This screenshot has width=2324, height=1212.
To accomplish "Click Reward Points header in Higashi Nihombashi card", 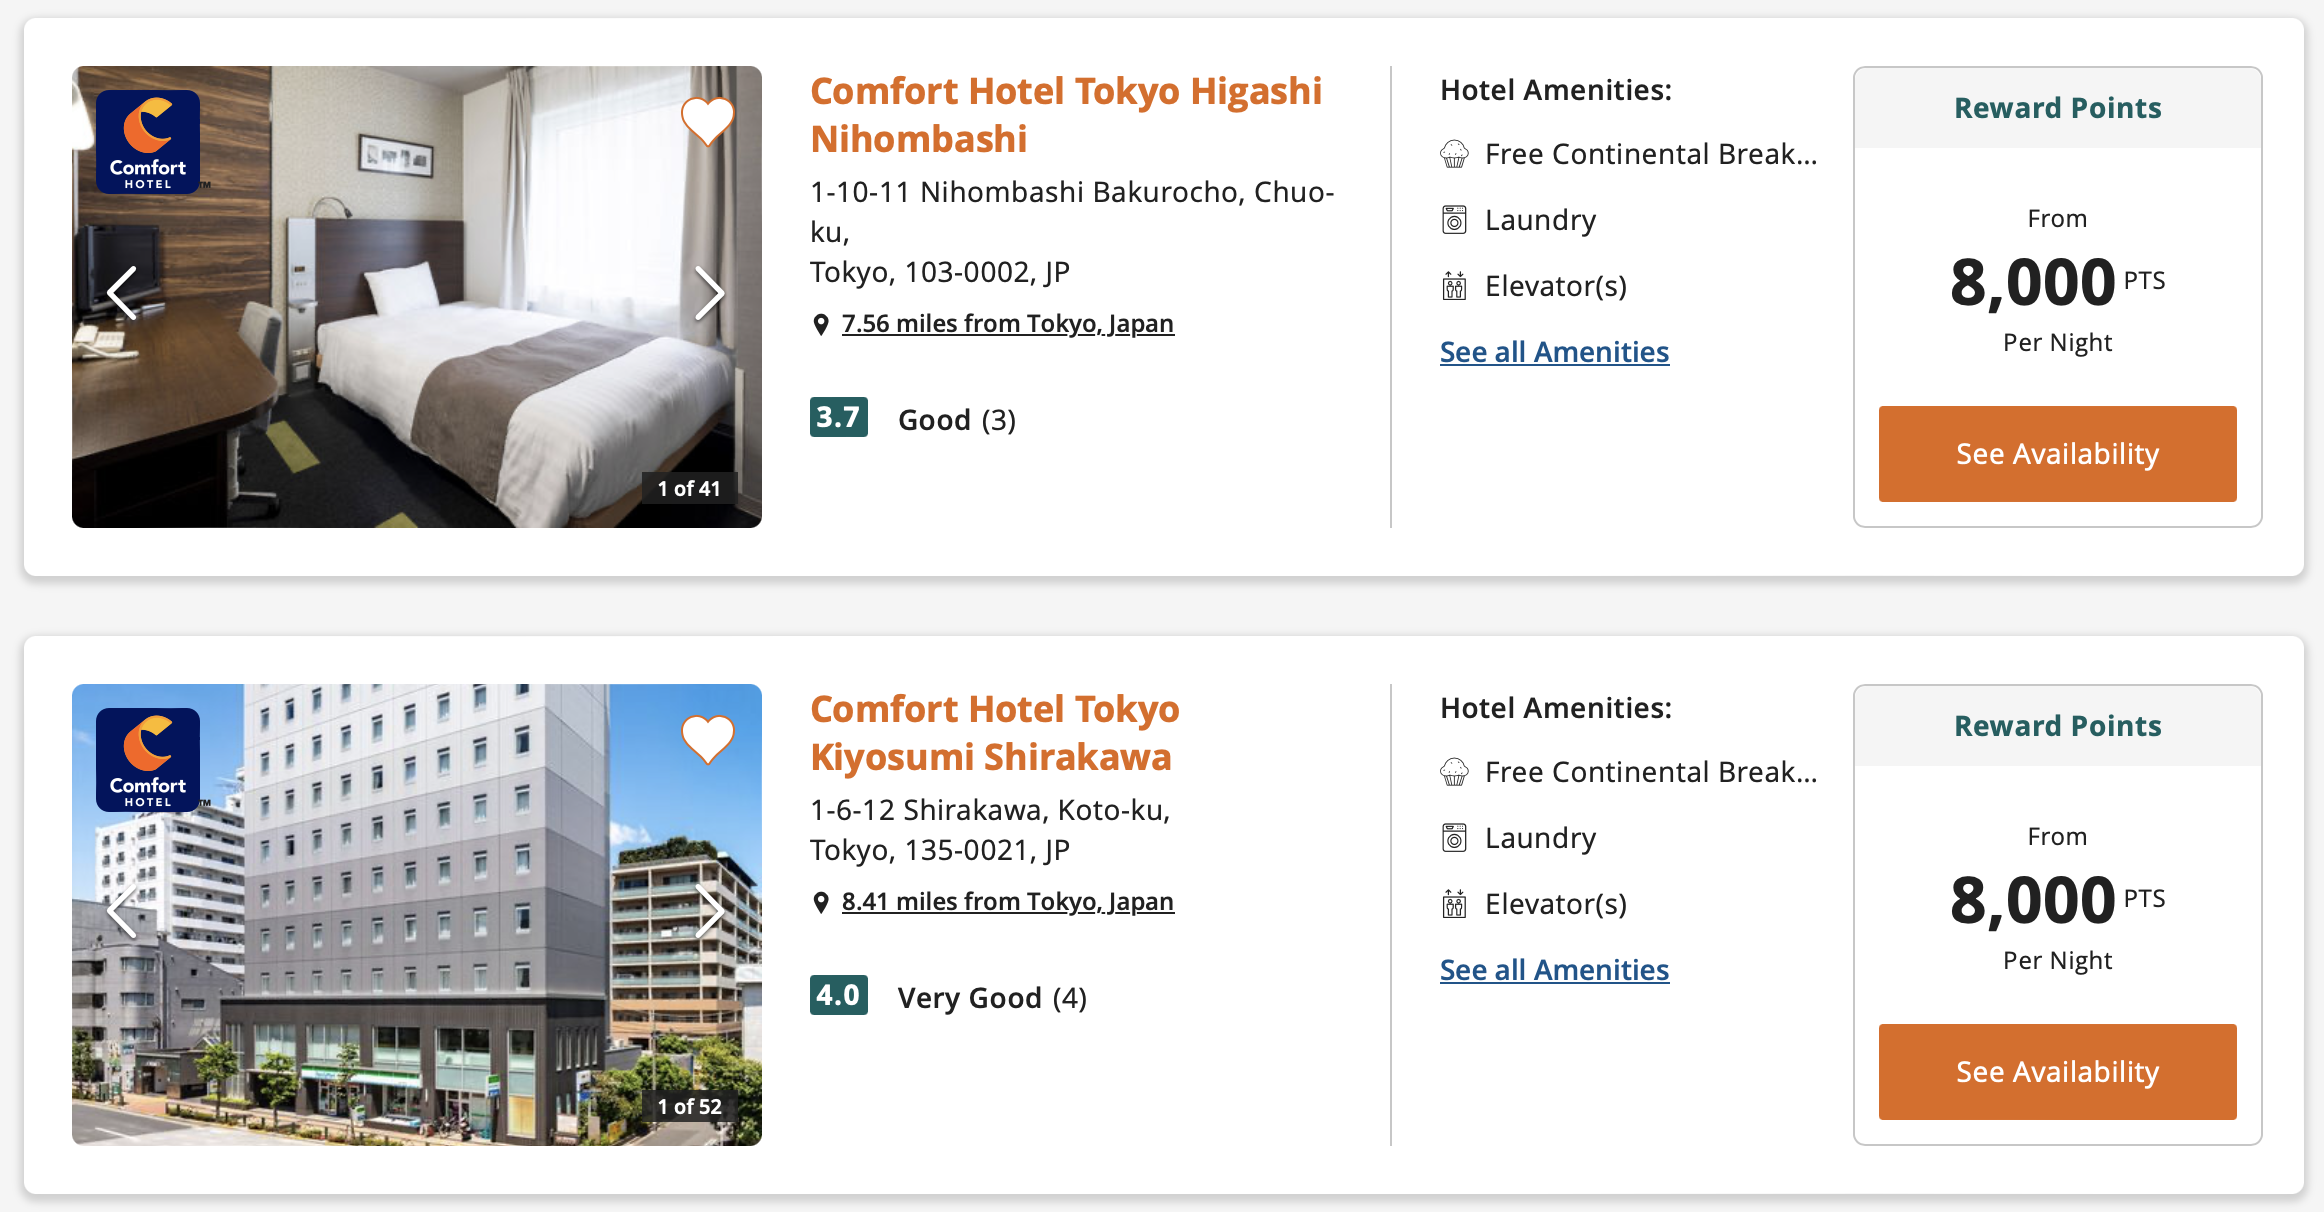I will [x=2058, y=108].
